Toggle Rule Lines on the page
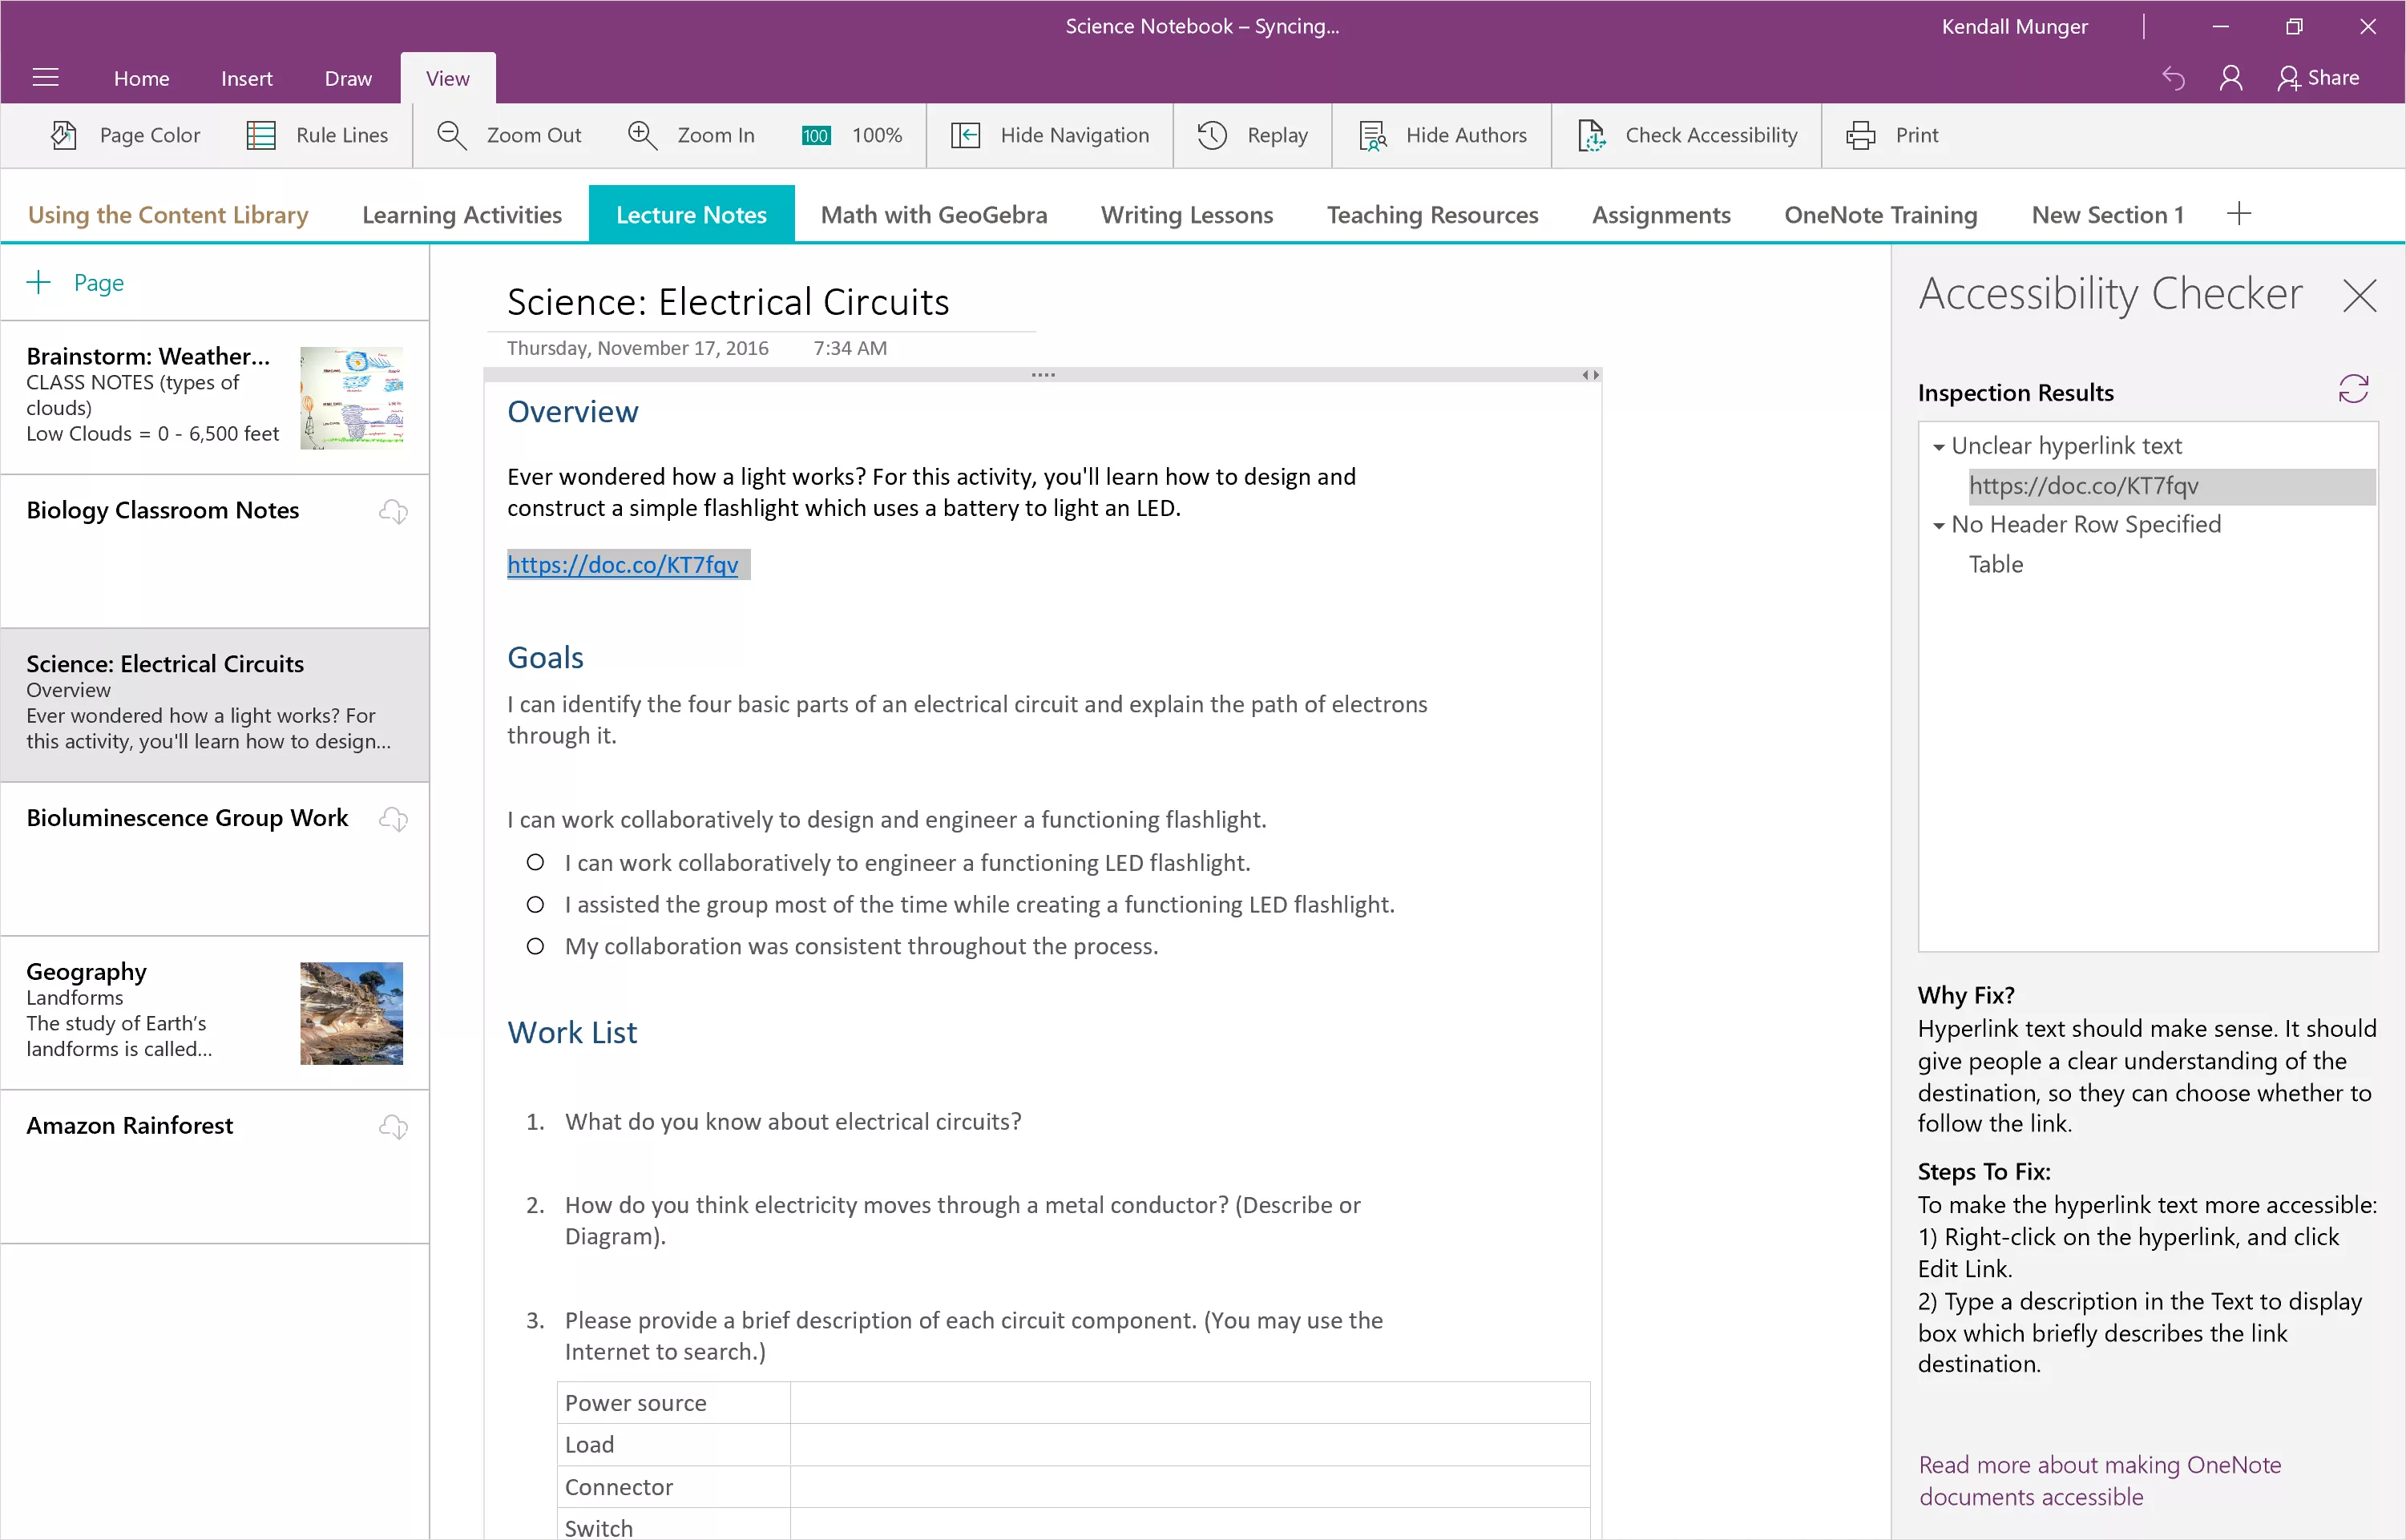This screenshot has width=2406, height=1540. [317, 135]
